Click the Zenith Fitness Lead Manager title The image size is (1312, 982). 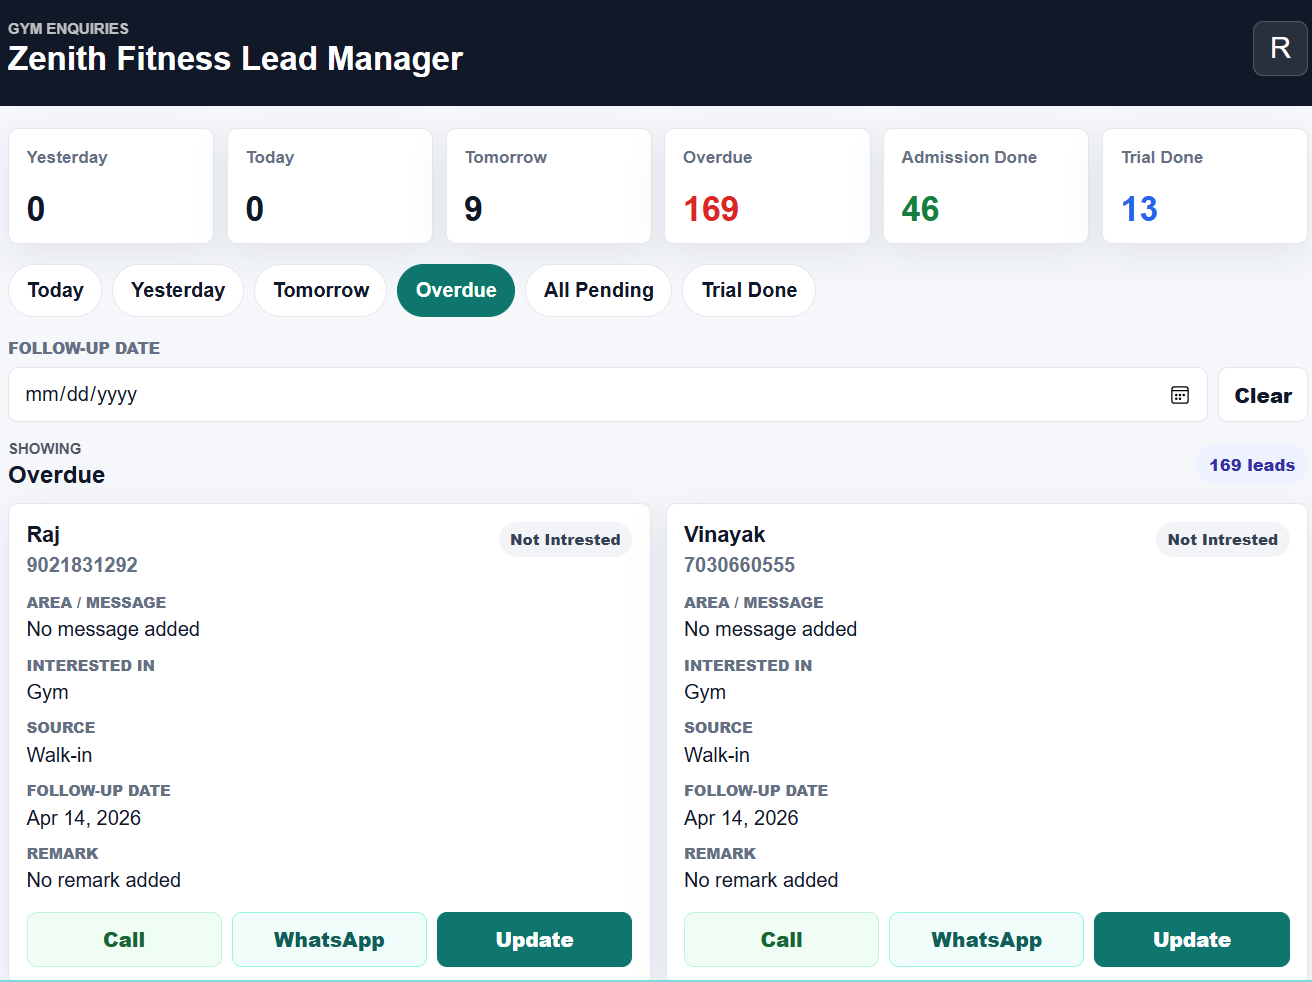coord(235,59)
